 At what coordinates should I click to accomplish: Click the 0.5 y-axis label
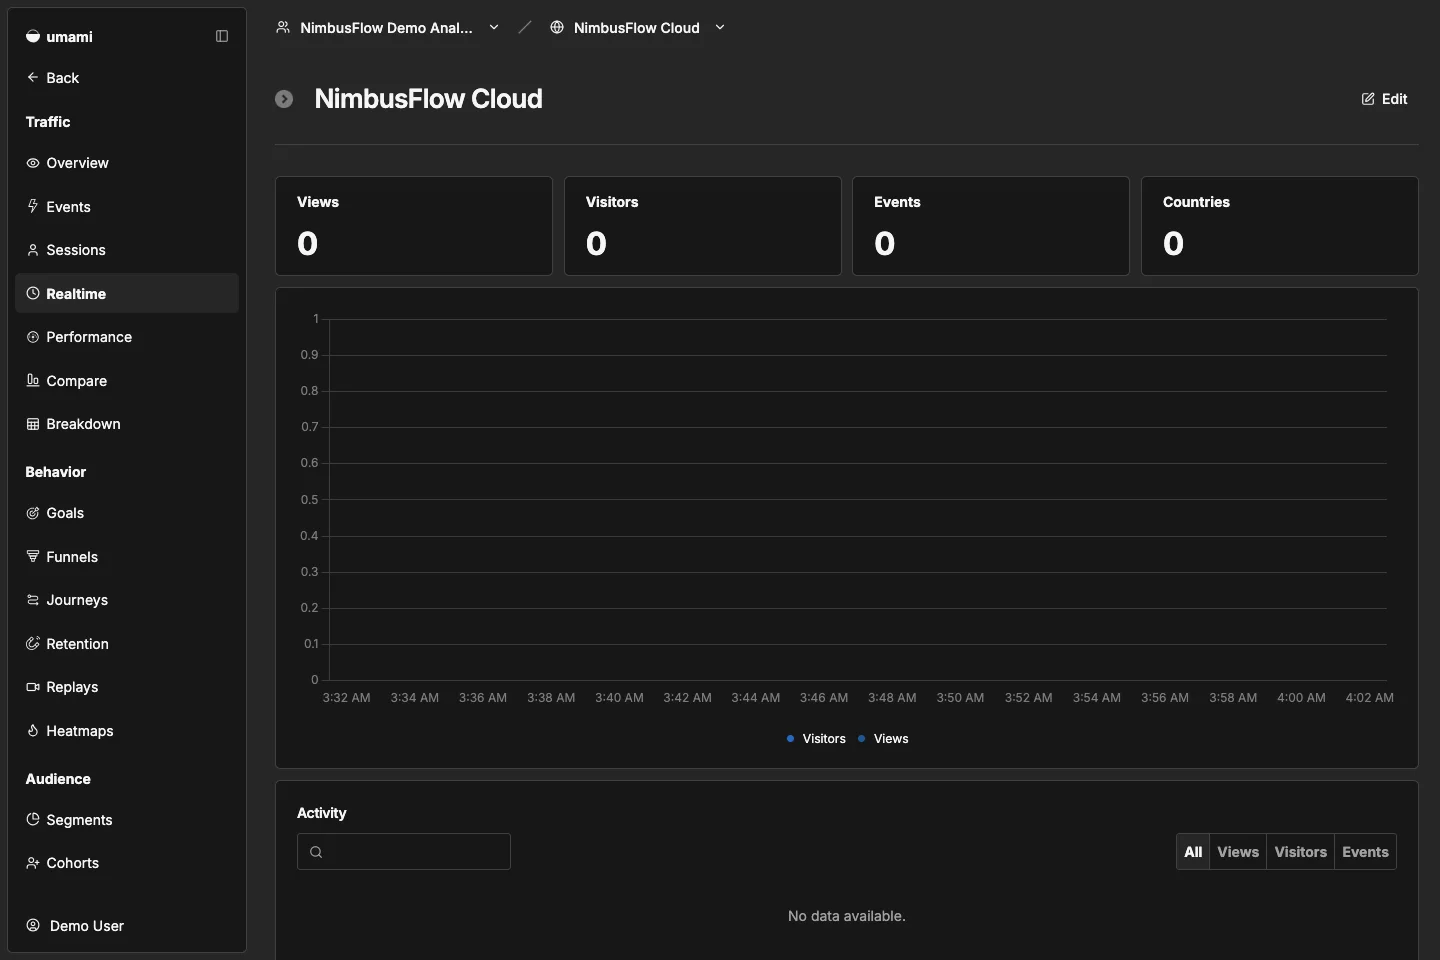click(310, 500)
